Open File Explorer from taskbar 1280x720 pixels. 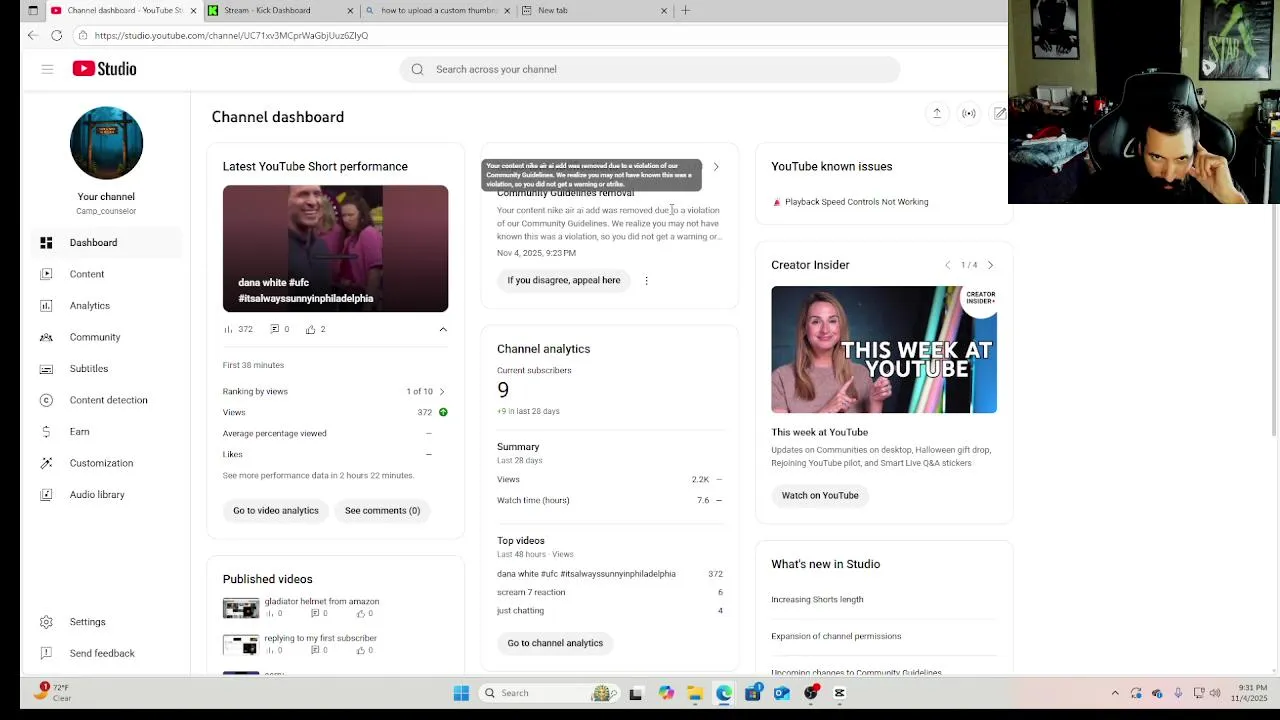695,693
